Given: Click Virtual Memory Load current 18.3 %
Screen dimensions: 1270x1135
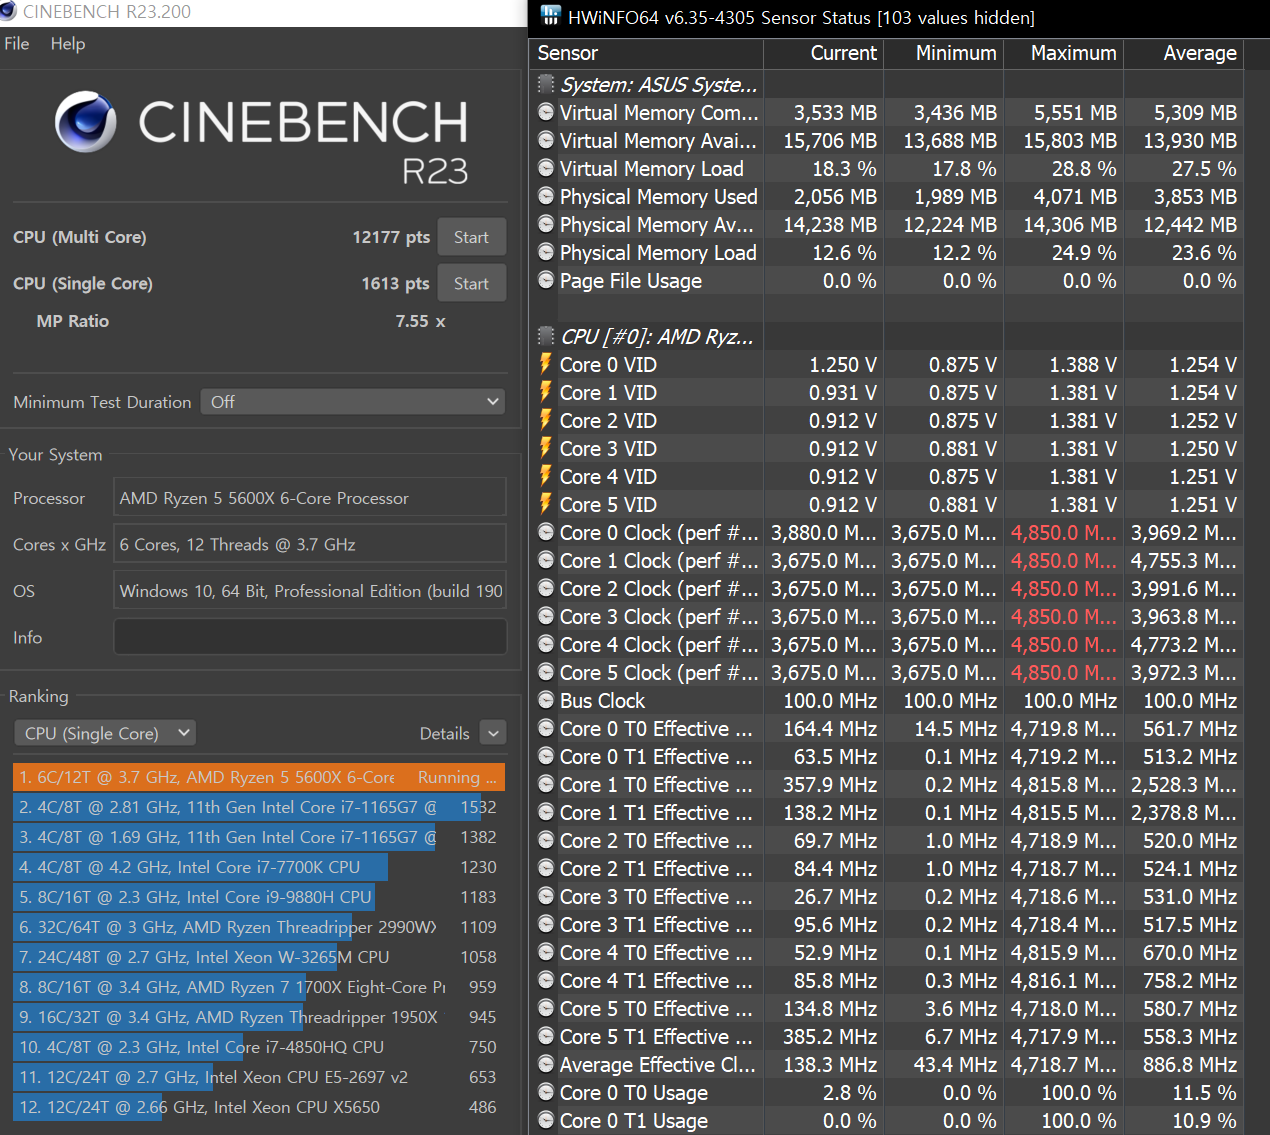Looking at the screenshot, I should pos(844,168).
